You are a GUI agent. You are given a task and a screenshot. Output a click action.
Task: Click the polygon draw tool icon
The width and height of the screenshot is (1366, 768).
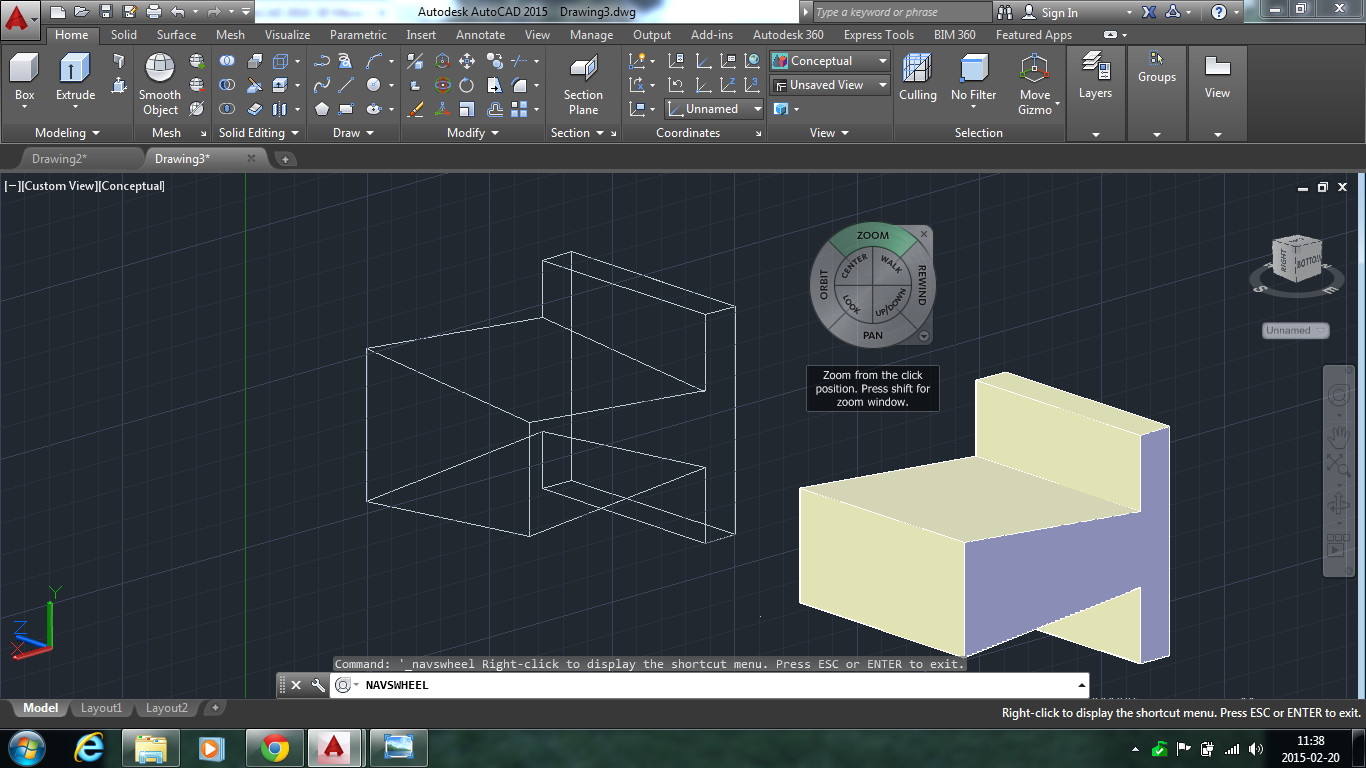coord(322,109)
